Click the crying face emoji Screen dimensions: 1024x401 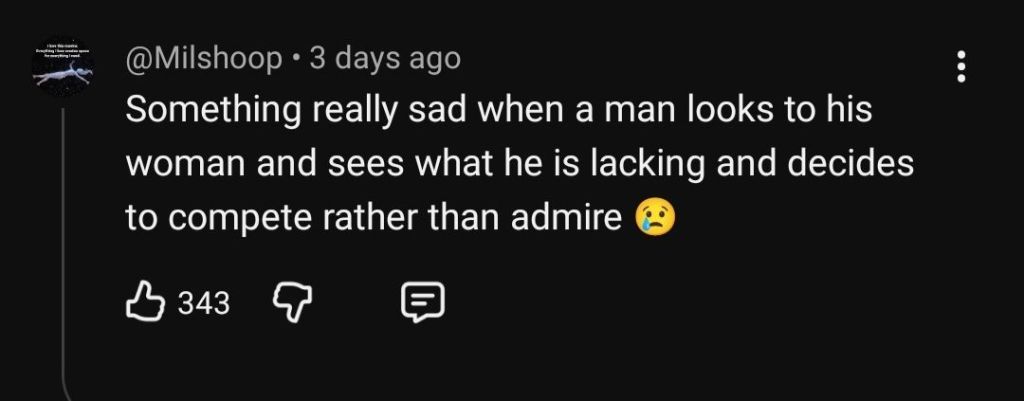[x=655, y=216]
